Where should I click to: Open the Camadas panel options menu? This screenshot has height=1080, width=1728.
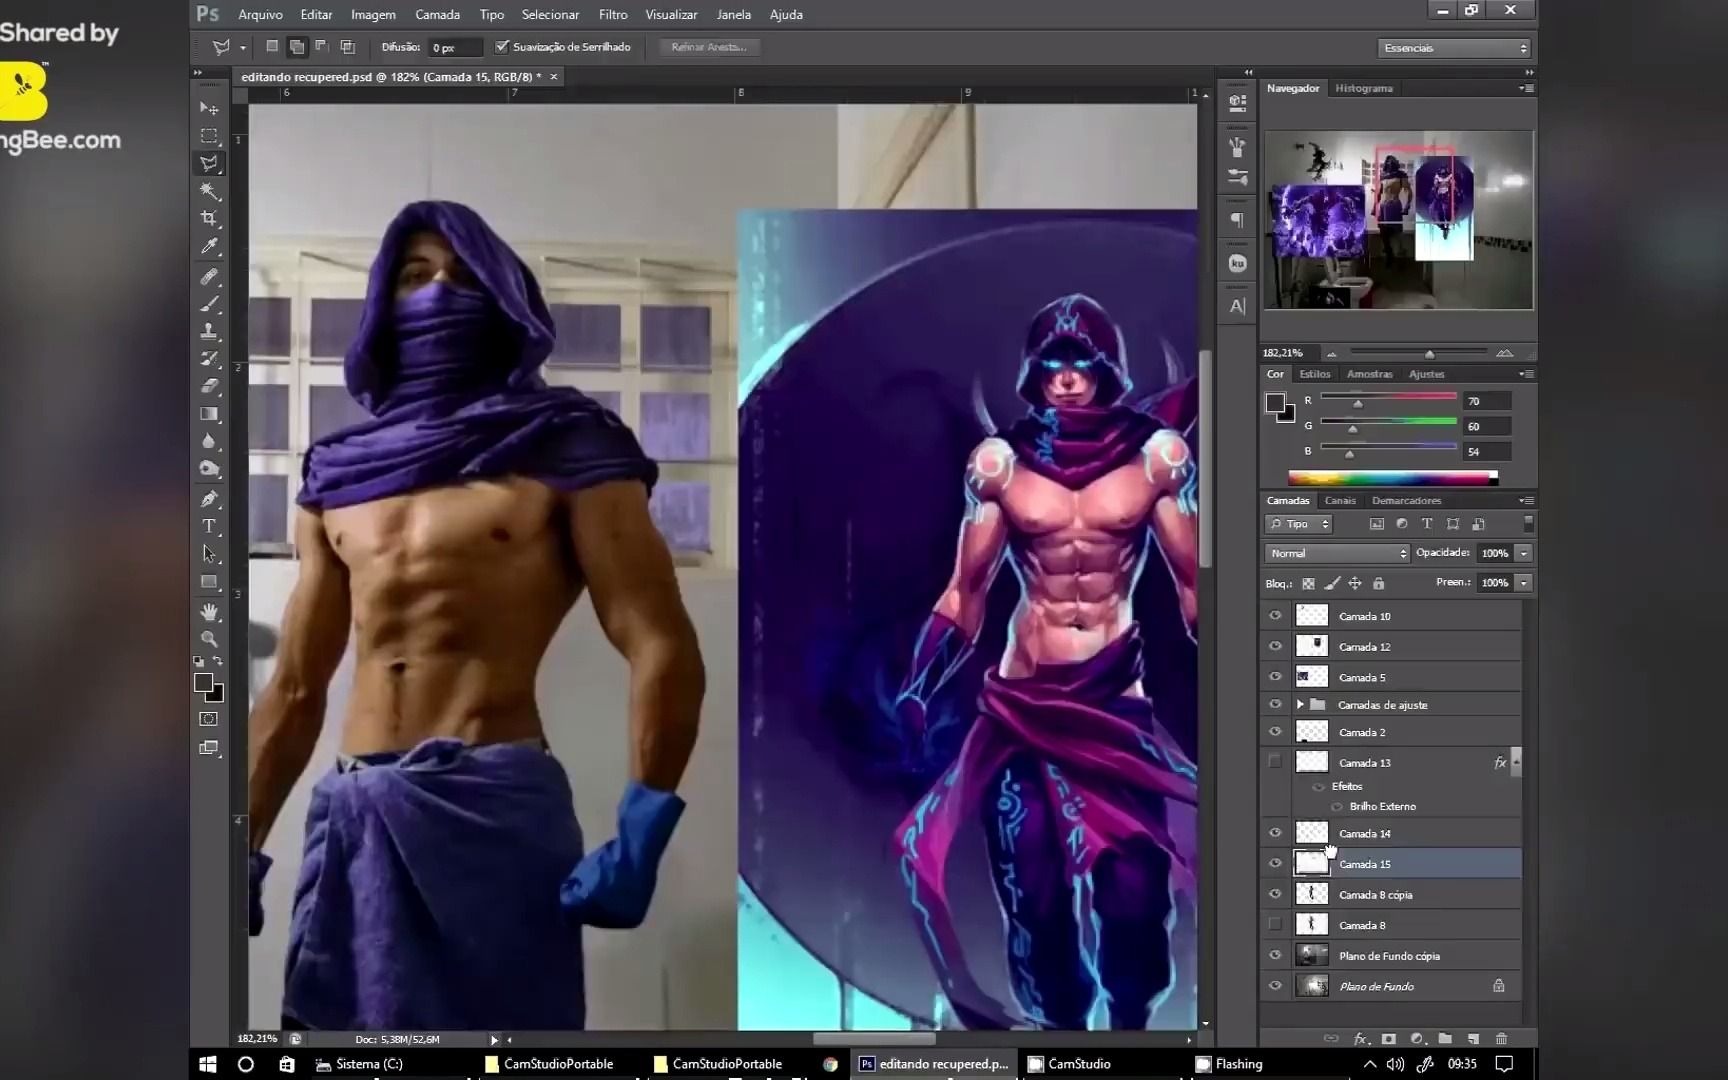(1526, 500)
